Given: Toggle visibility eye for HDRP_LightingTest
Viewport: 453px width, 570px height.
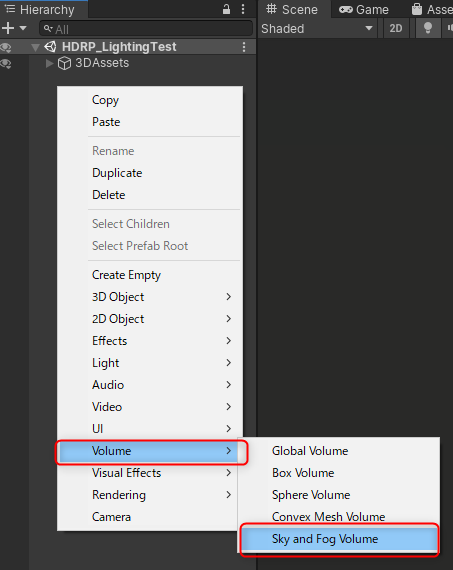Looking at the screenshot, I should tap(6, 47).
